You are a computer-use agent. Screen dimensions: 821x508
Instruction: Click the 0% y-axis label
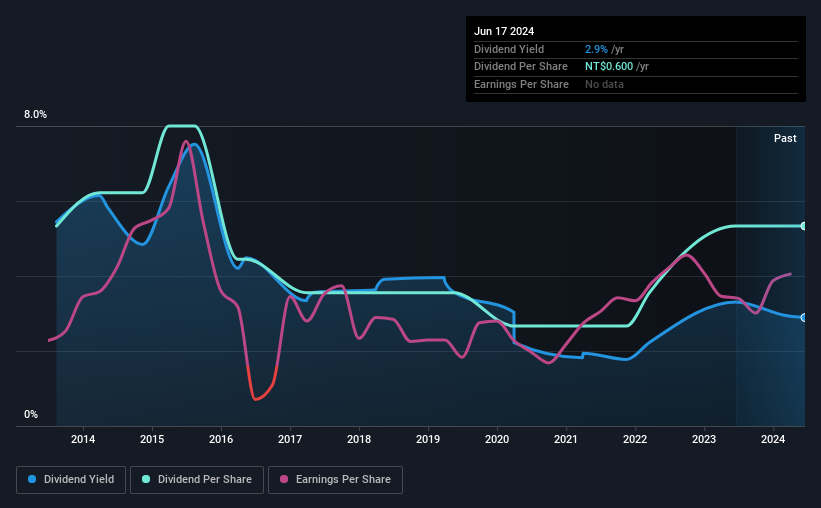coord(31,414)
